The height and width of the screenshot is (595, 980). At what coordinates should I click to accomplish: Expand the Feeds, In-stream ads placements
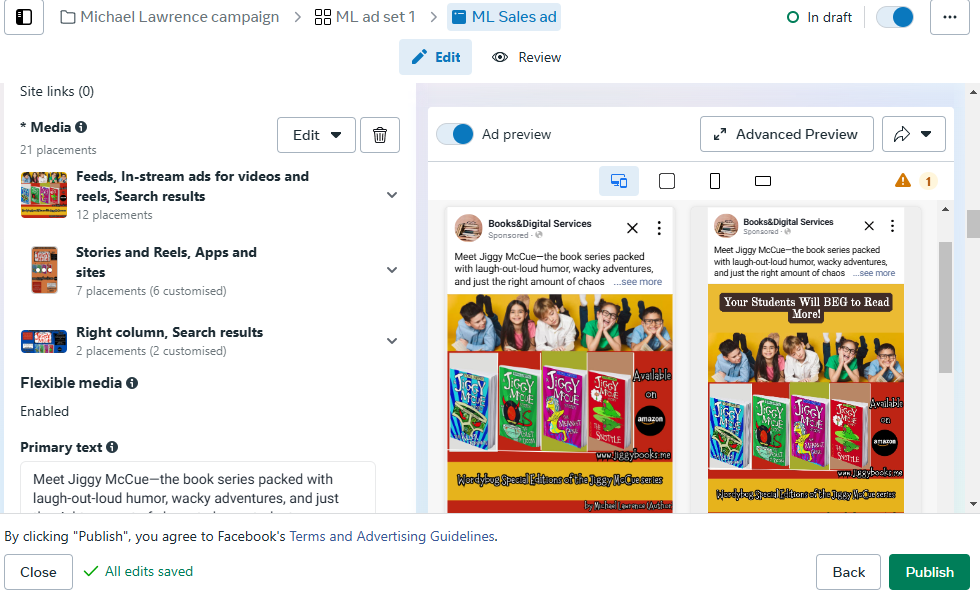click(x=392, y=195)
